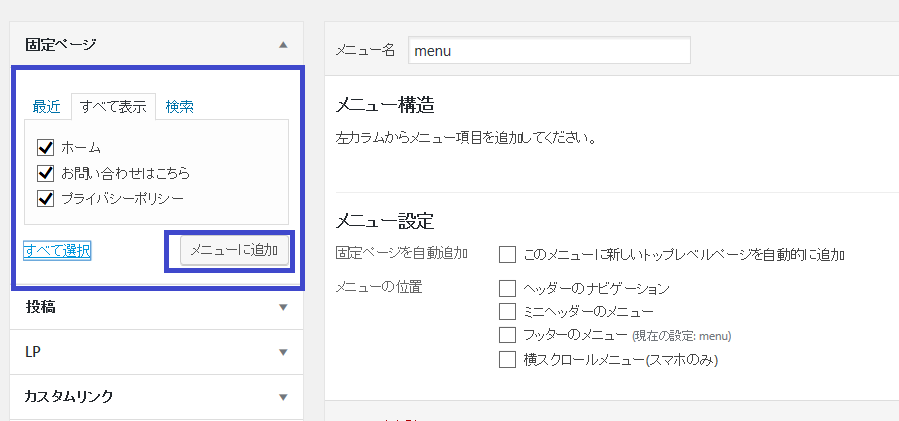Switch to the 最近 tab
Viewport: 899px width, 421px height.
tap(46, 106)
